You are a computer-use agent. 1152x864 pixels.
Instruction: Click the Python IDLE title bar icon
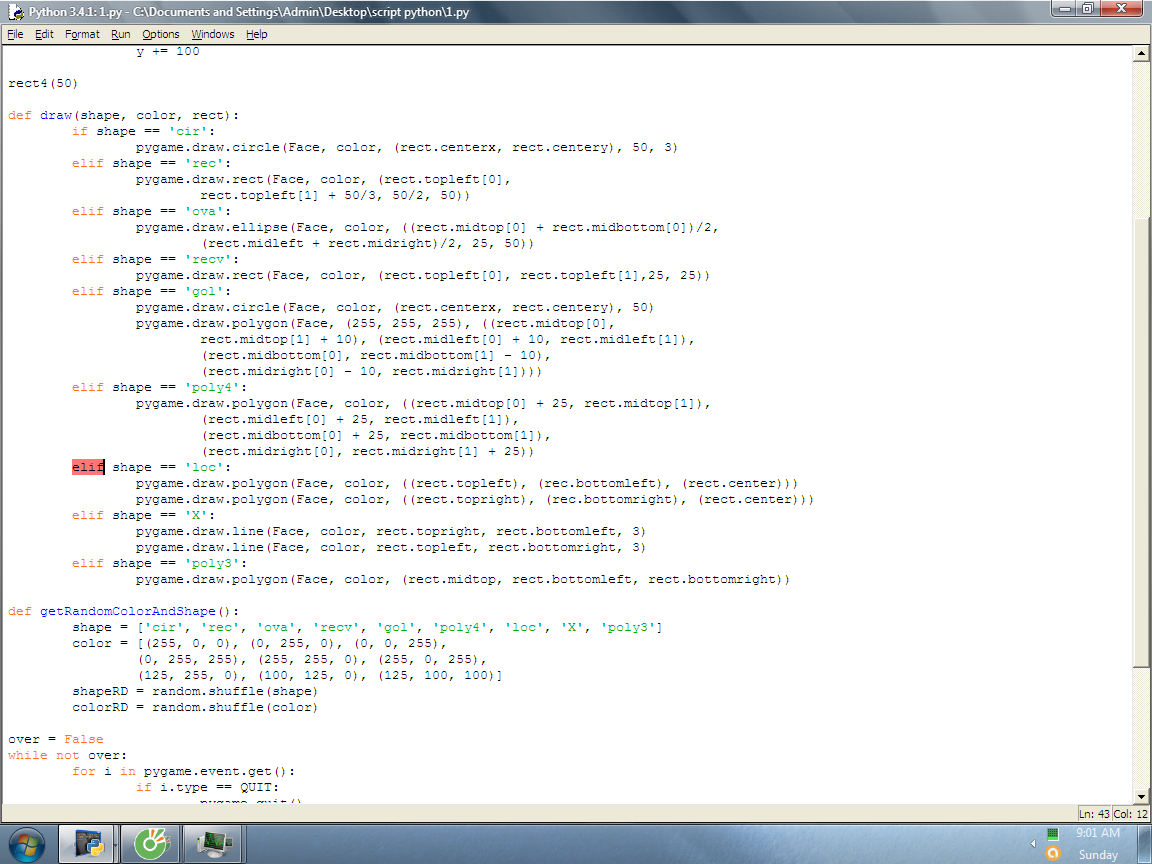[15, 12]
